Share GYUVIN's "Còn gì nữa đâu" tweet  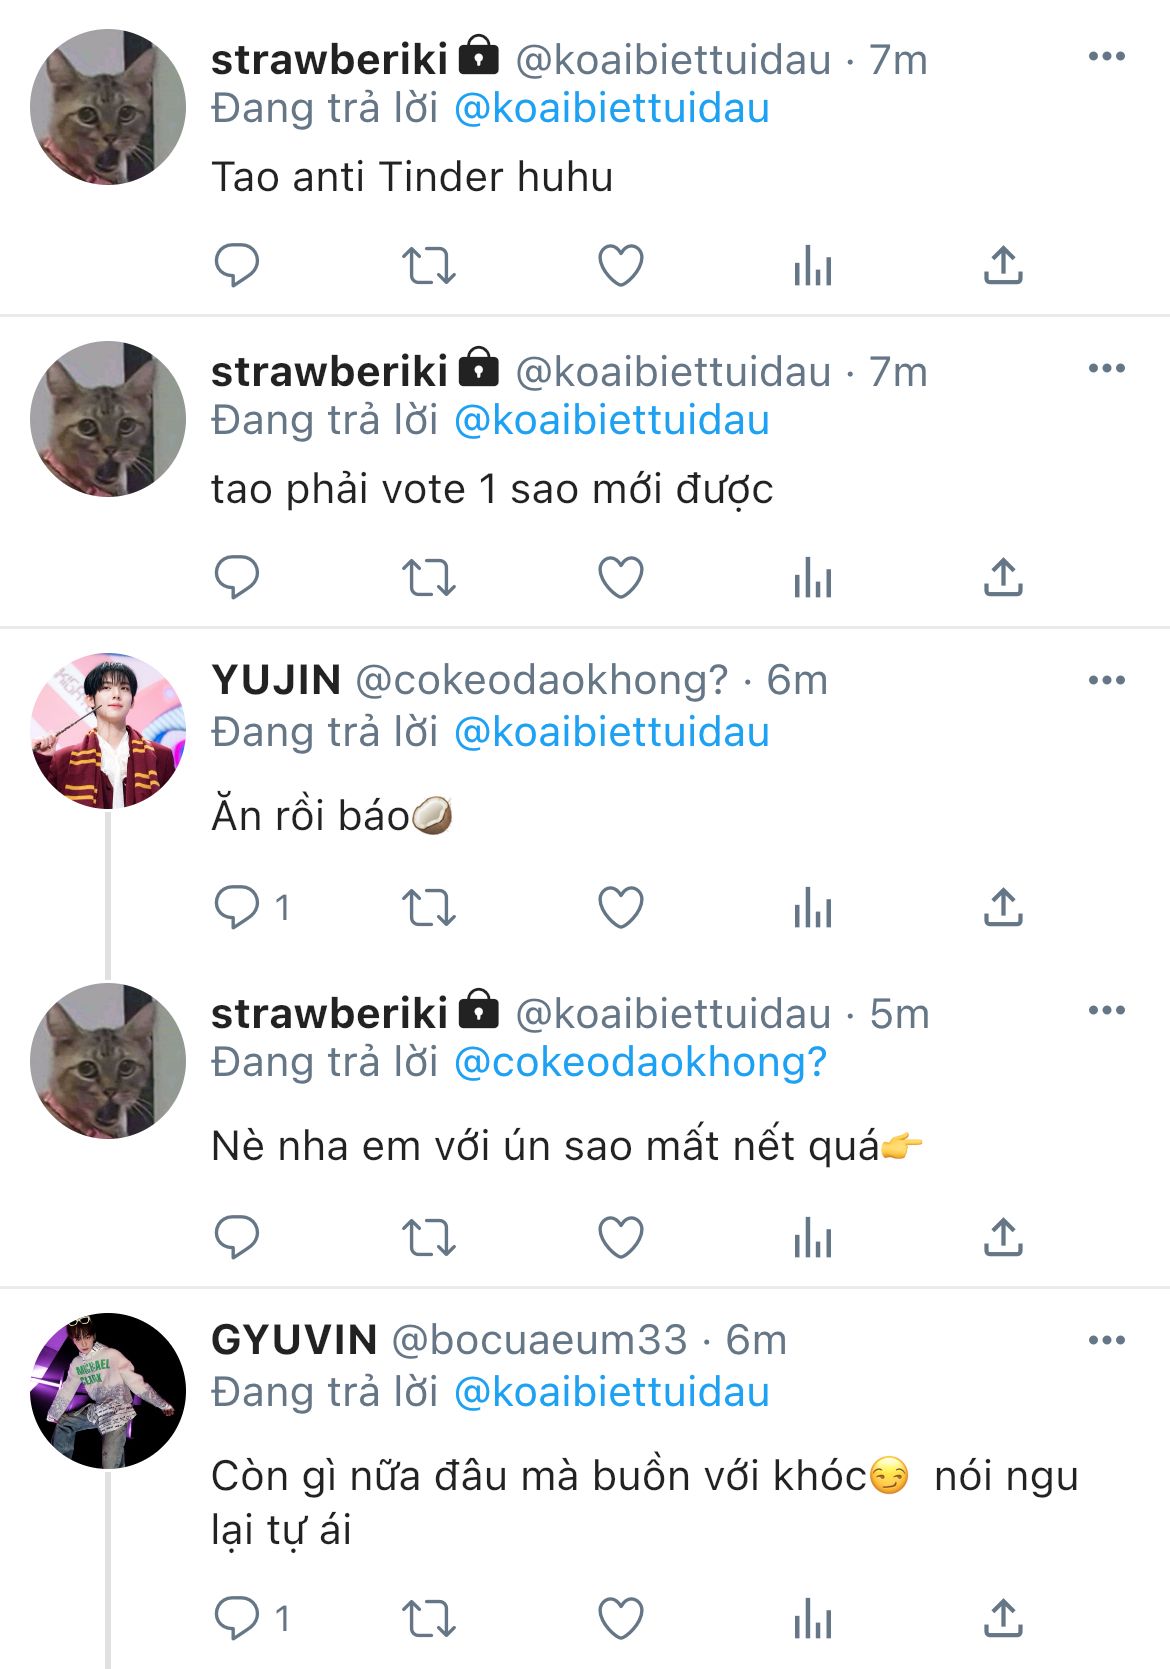pos(1003,1618)
